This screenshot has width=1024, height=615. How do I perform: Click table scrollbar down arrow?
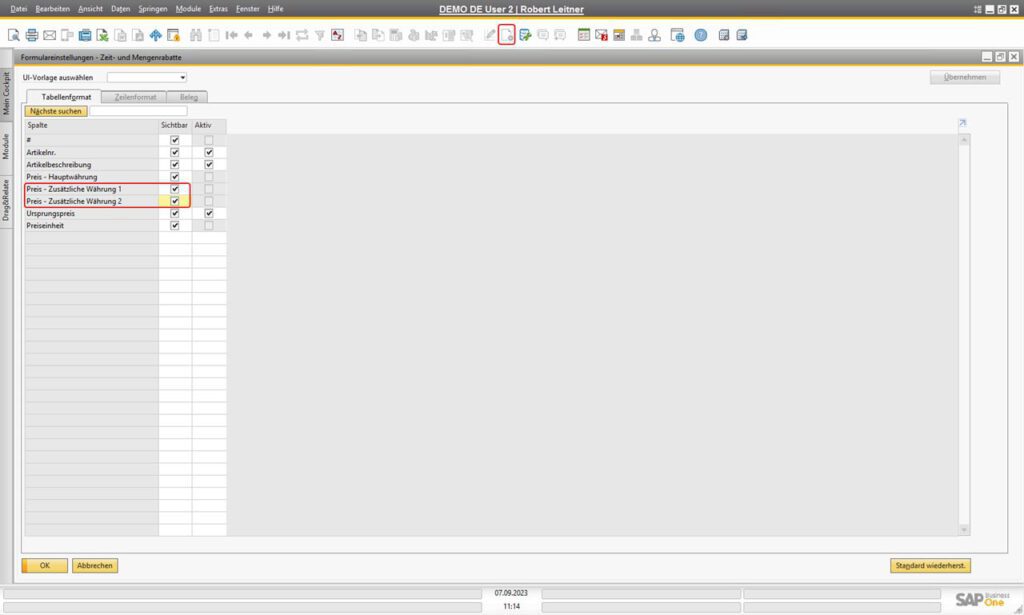964,530
